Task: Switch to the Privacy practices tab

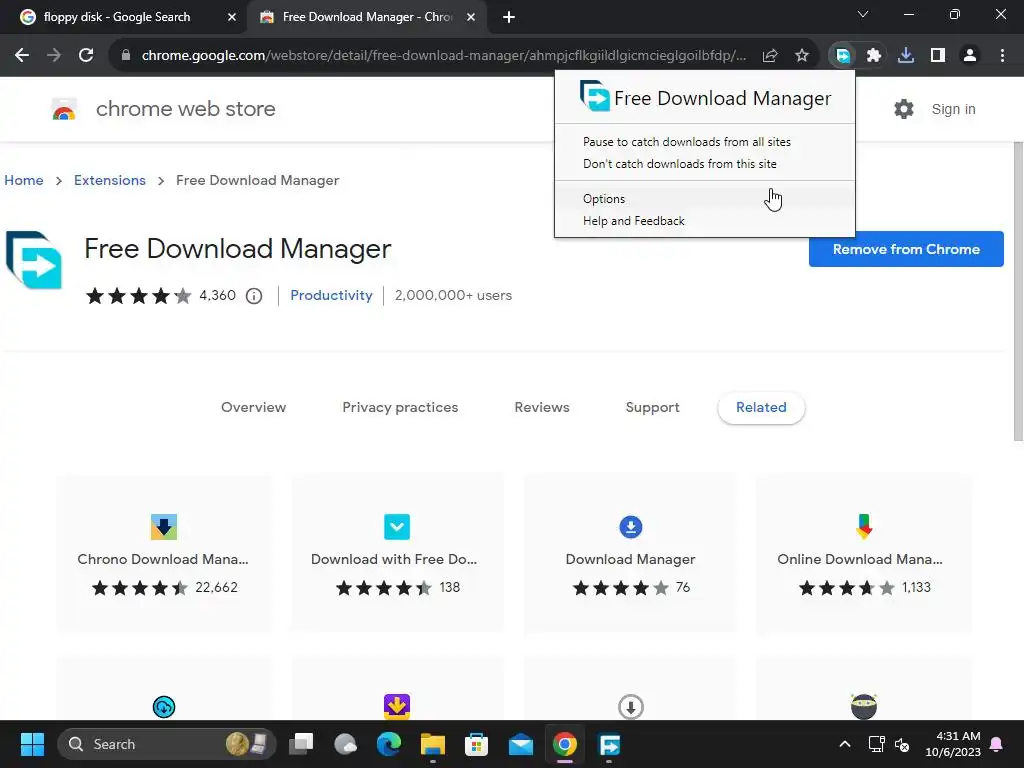Action: coord(400,408)
